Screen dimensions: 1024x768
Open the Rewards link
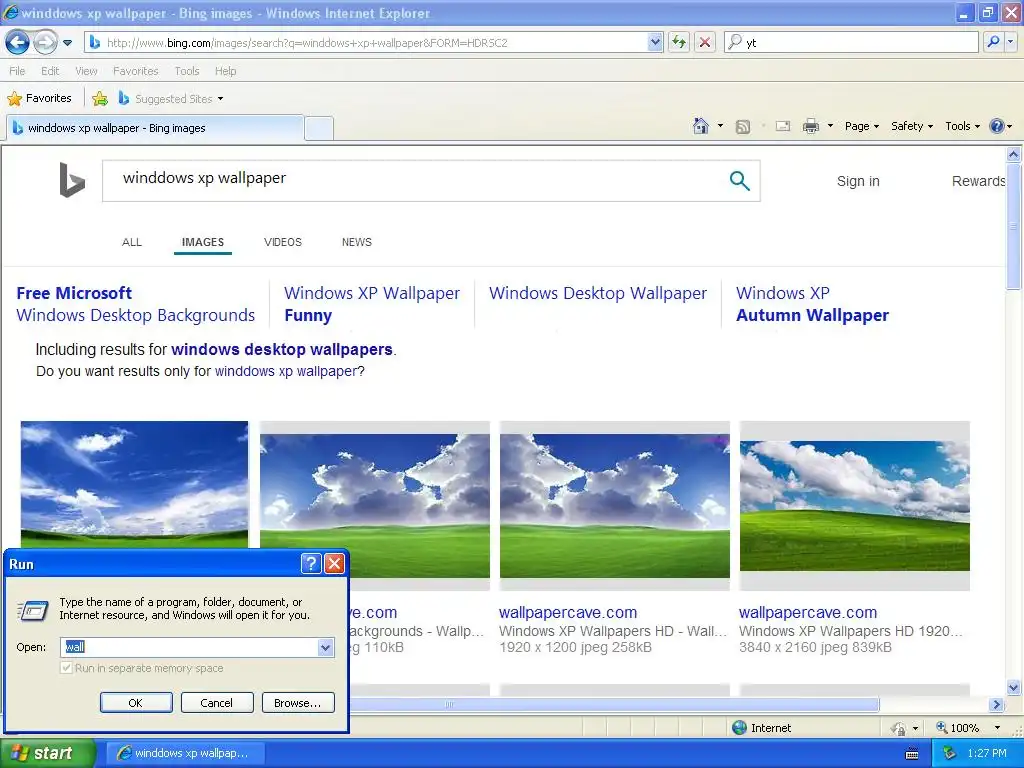(x=978, y=182)
